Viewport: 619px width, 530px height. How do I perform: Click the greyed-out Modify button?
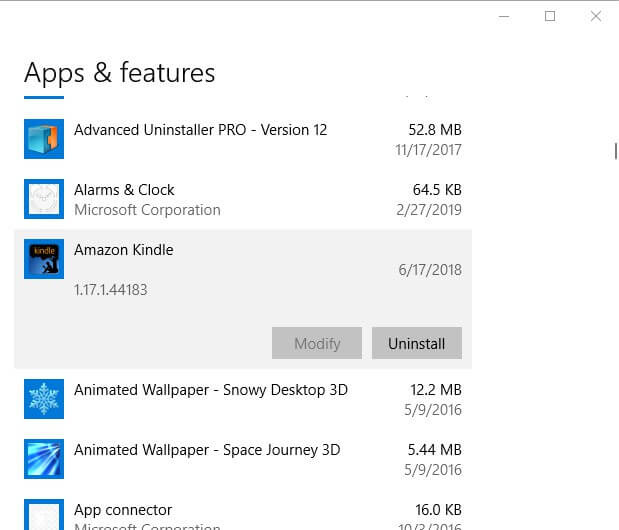pyautogui.click(x=317, y=343)
